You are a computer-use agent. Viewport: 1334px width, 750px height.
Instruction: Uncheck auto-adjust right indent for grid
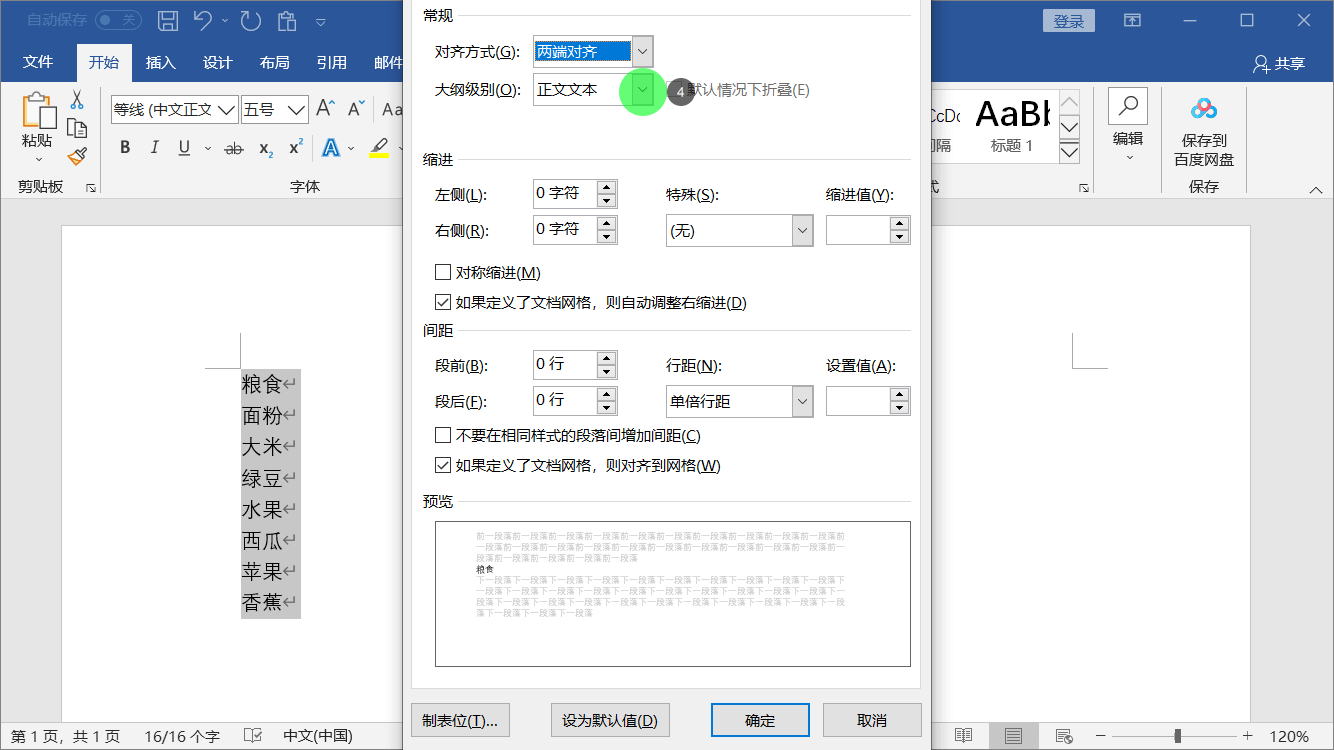pos(443,302)
